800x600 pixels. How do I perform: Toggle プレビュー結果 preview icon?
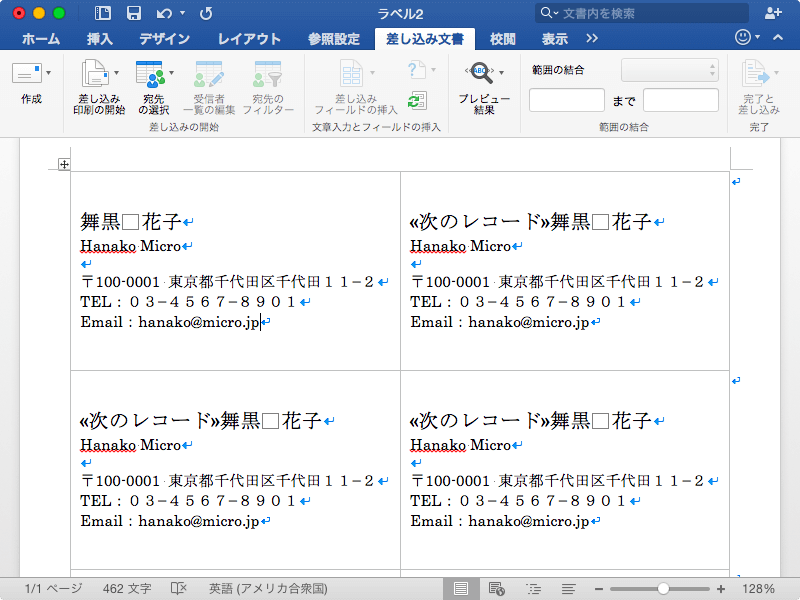pos(480,72)
